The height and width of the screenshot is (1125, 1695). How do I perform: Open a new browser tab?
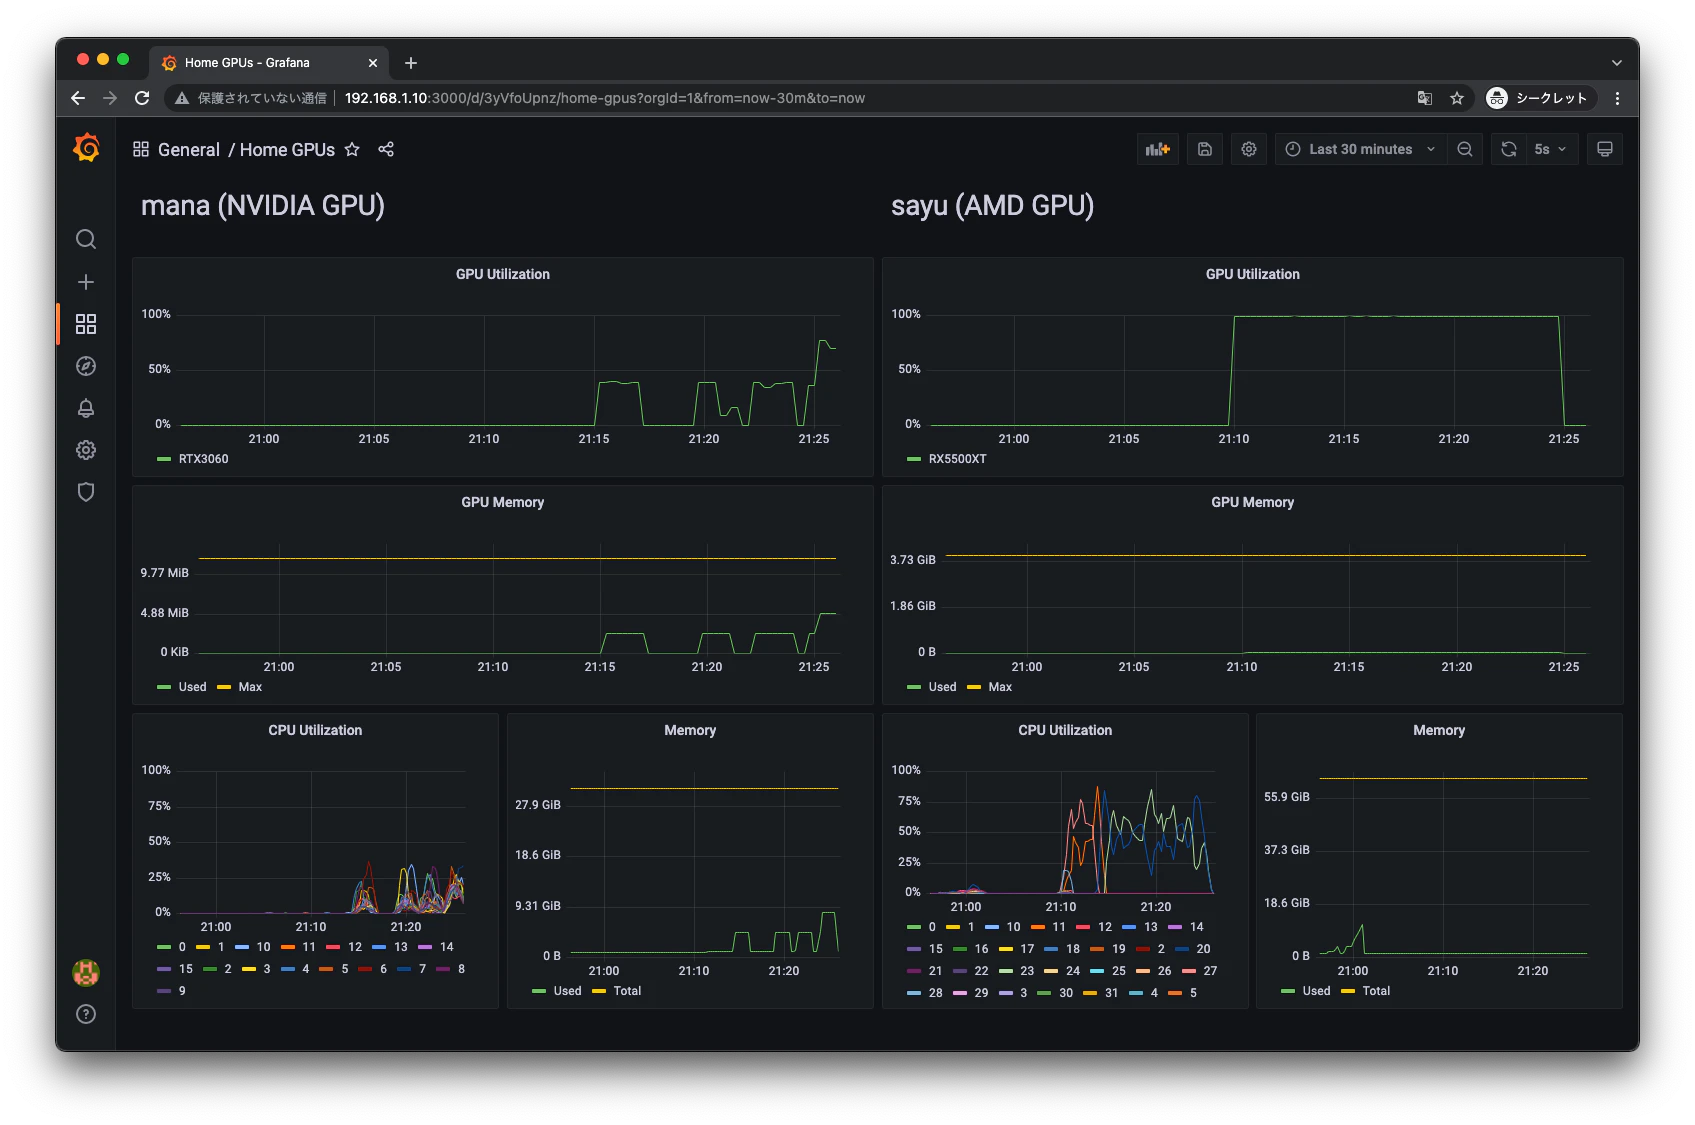tap(411, 63)
